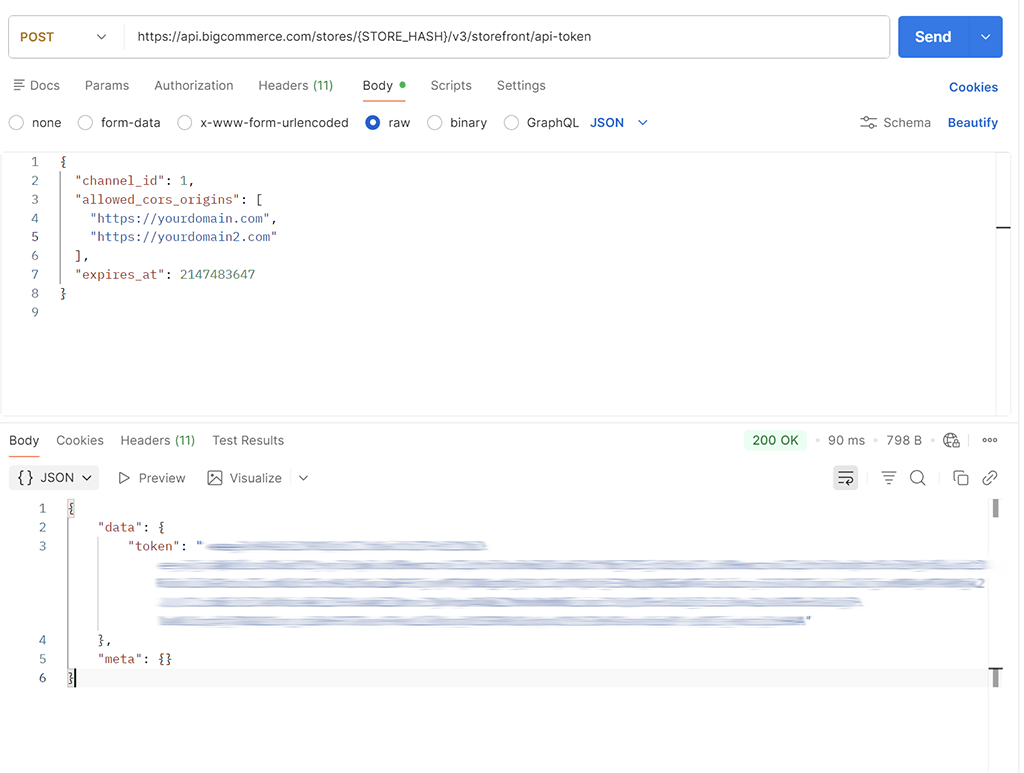1024x773 pixels.
Task: Click the response link icon
Action: 990,478
